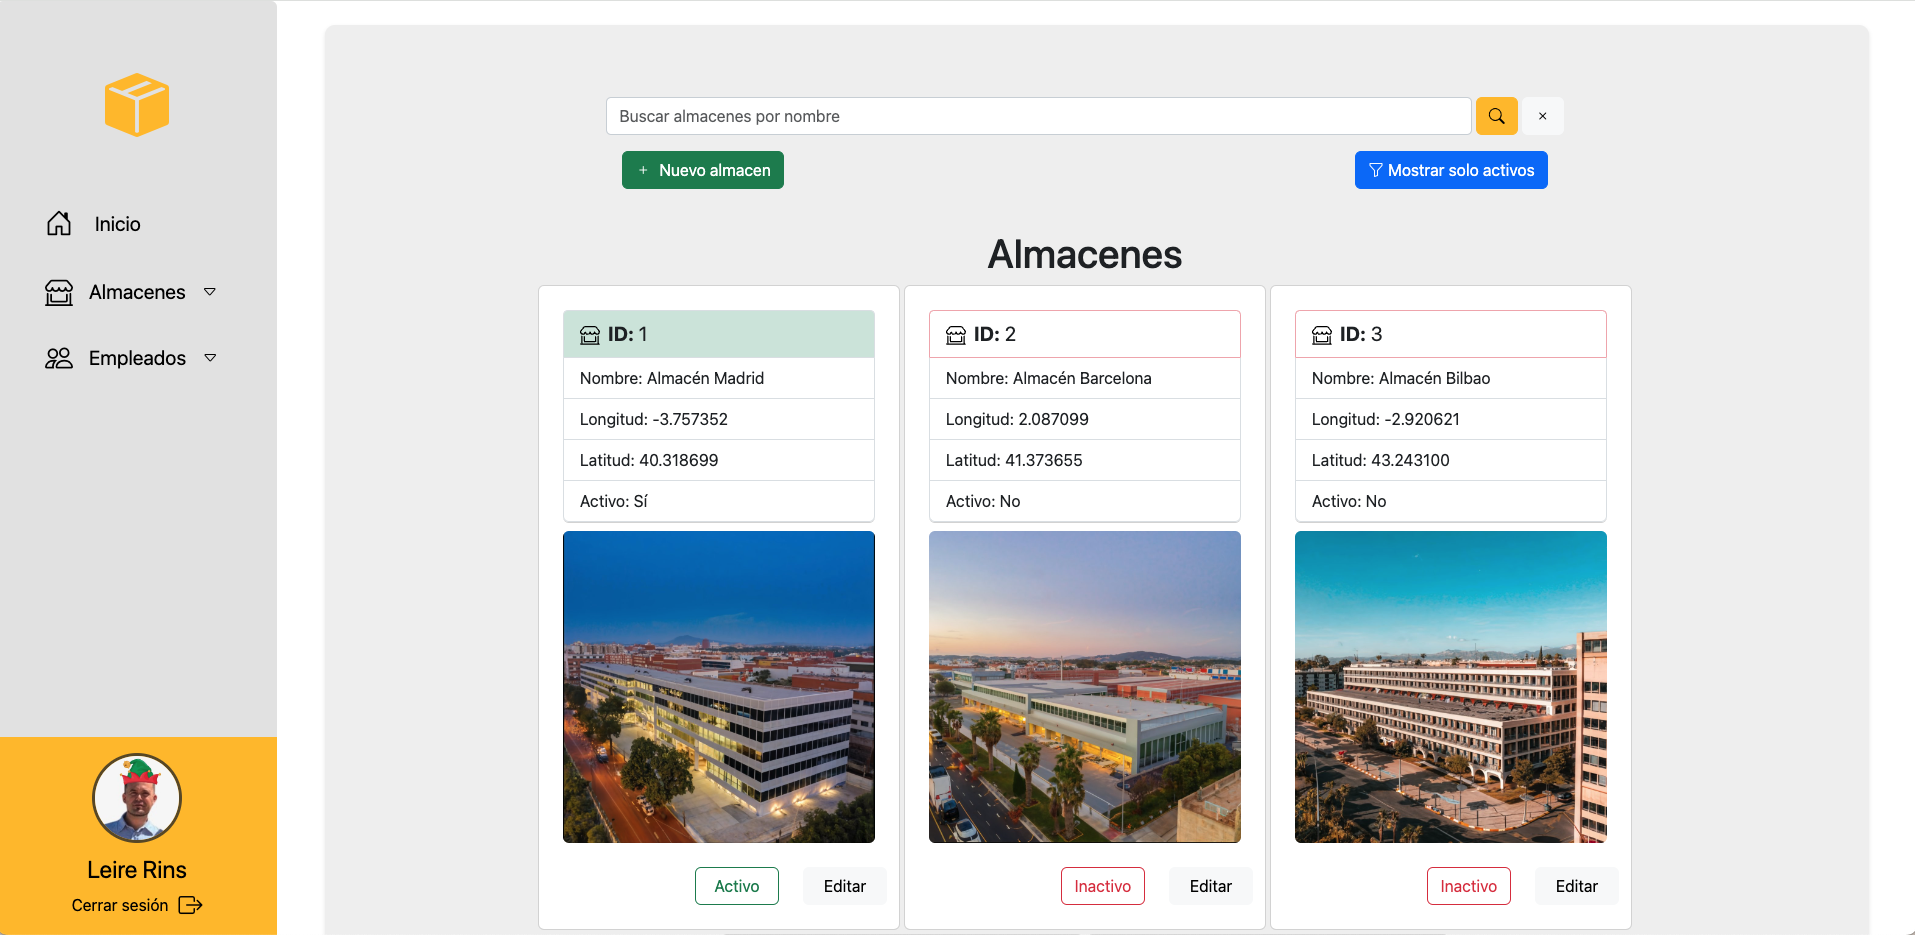The image size is (1915, 935).
Task: Edit Almacén Barcelona with its Editar button
Action: 1211,886
